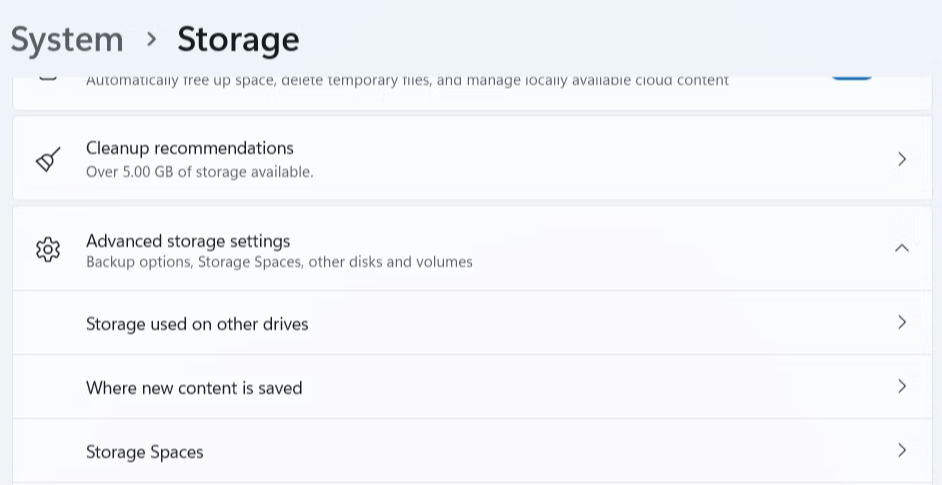Image resolution: width=942 pixels, height=485 pixels.
Task: Toggle the Storage Sense switch
Action: pos(852,75)
